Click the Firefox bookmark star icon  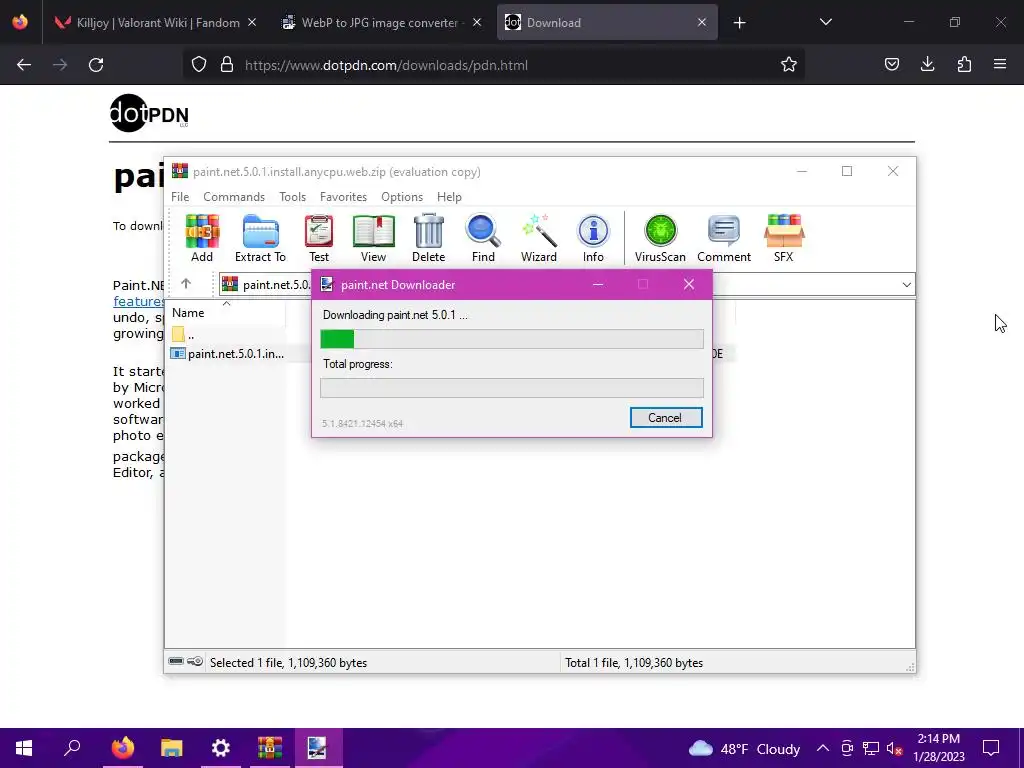tap(789, 65)
